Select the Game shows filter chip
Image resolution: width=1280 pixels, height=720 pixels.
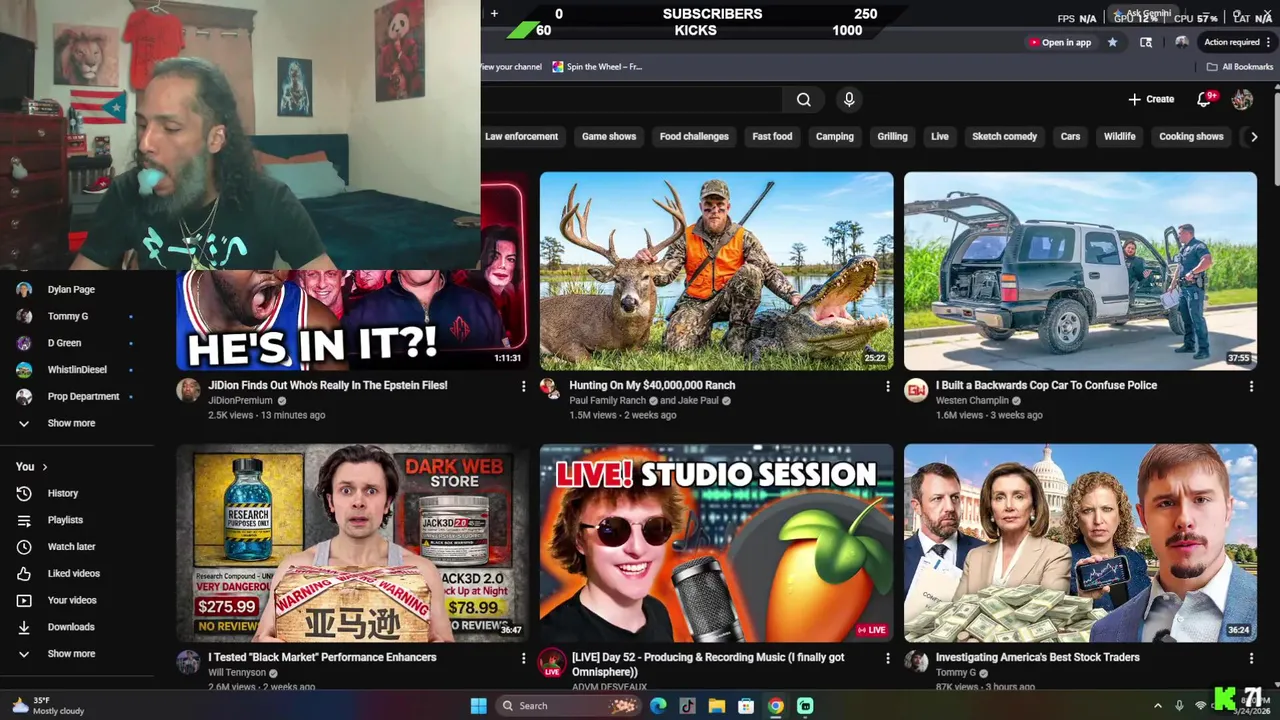[x=609, y=136]
